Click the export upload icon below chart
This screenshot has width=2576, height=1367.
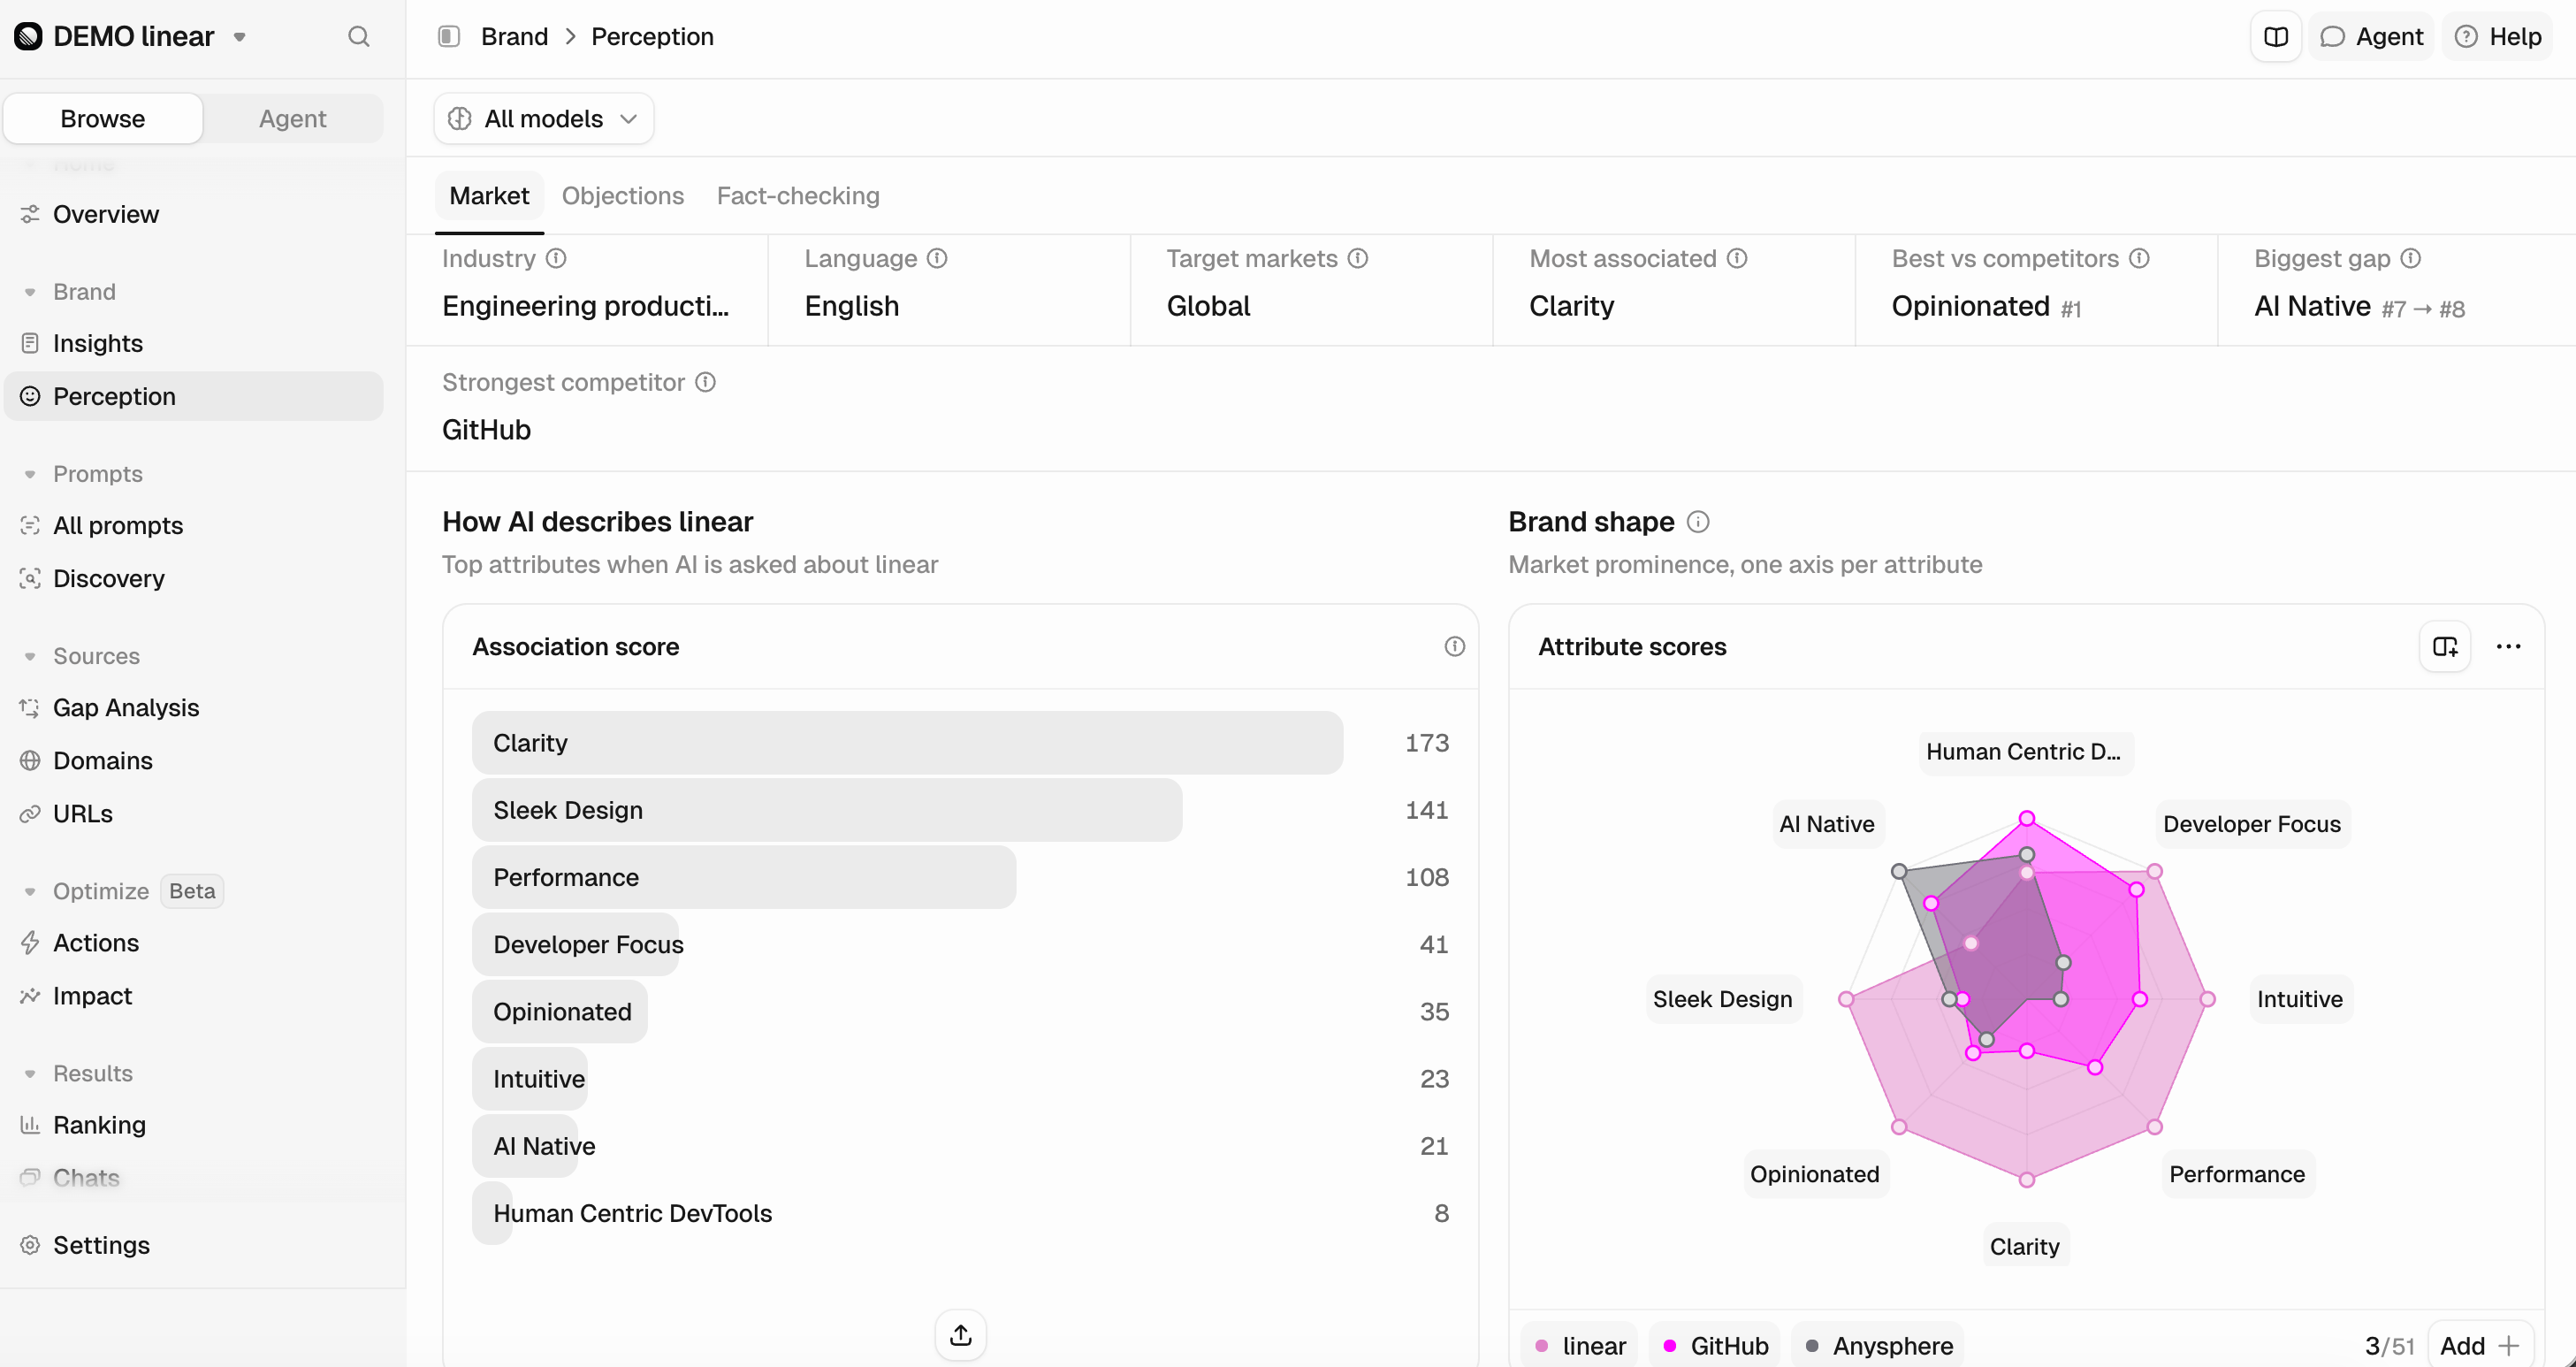[x=961, y=1335]
